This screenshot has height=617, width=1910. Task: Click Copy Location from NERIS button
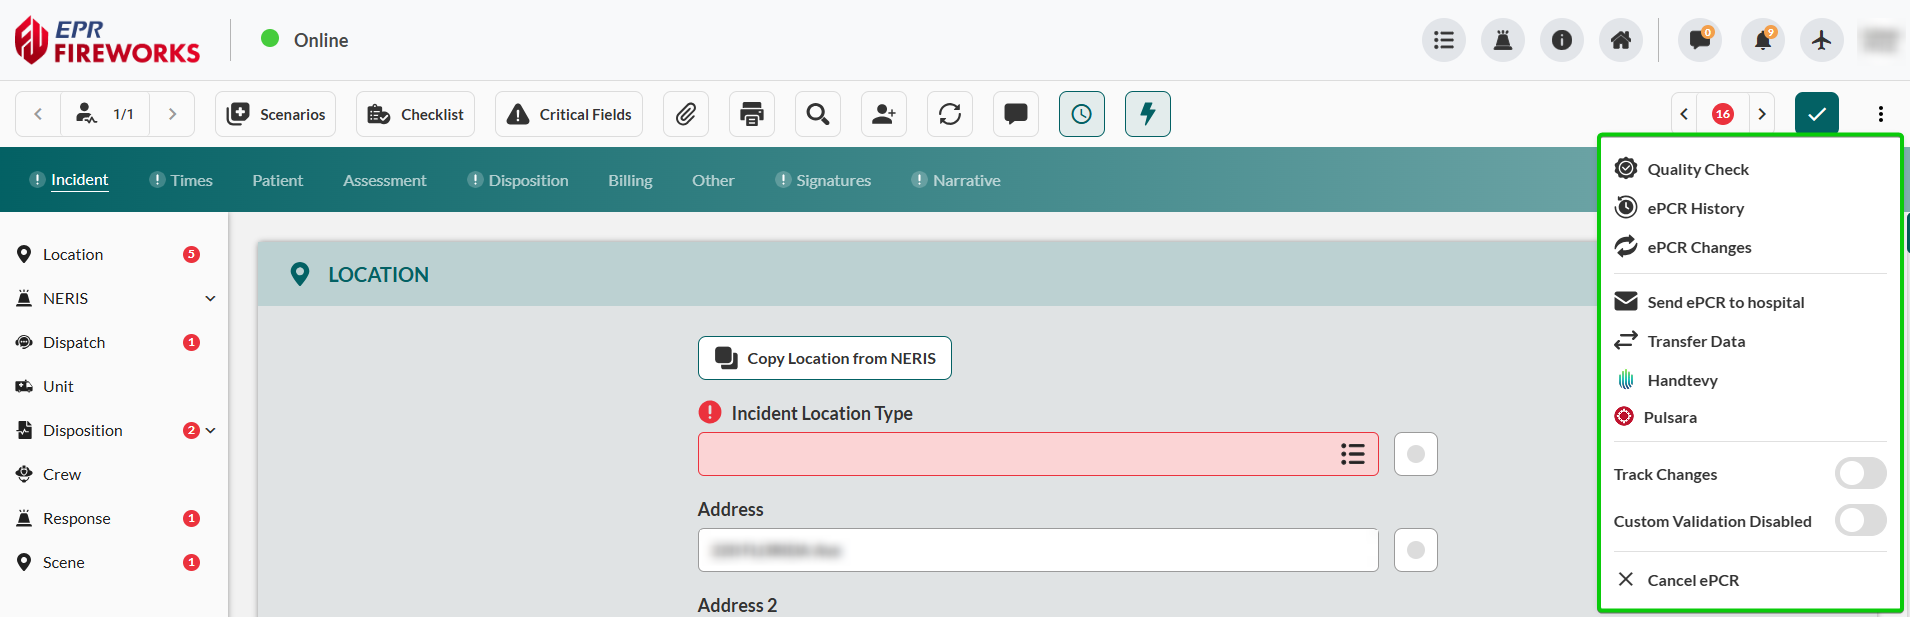pyautogui.click(x=825, y=358)
